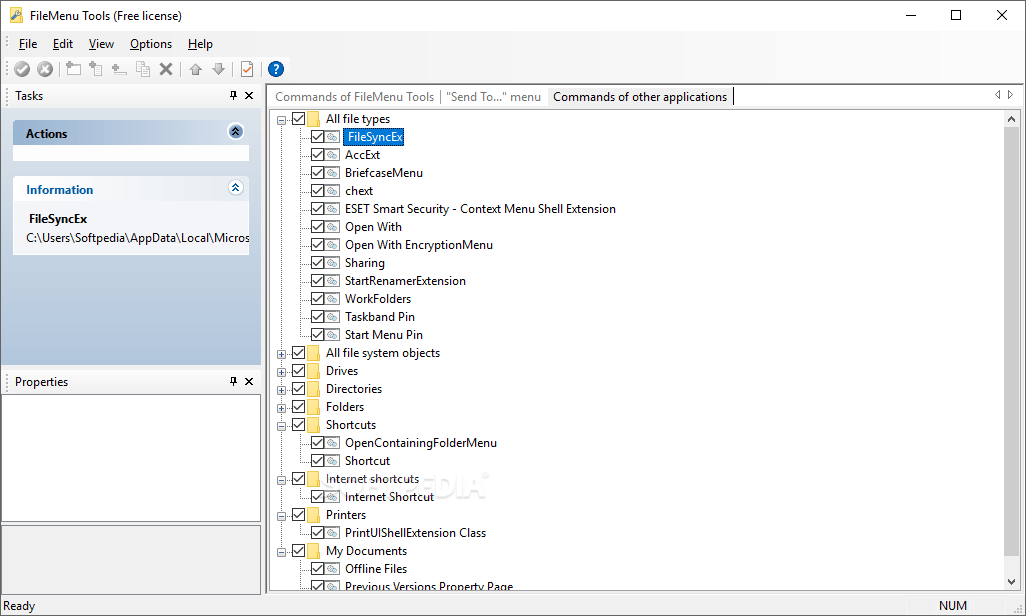Click the Delete toolbar icon
This screenshot has height=616, width=1026.
[x=166, y=69]
